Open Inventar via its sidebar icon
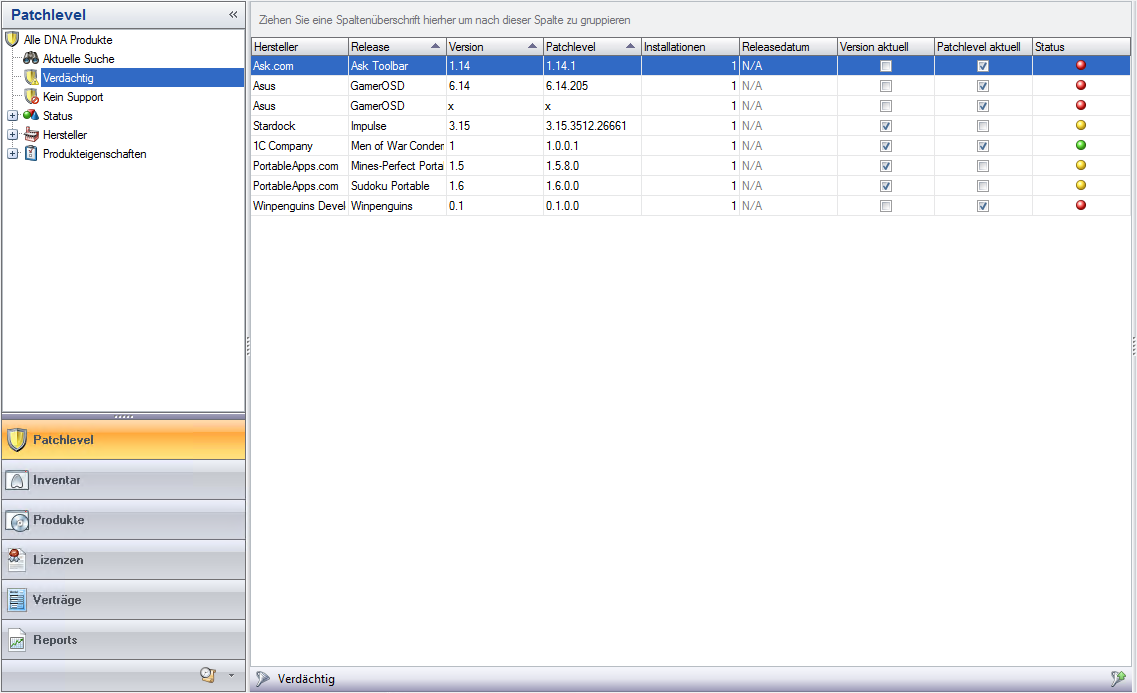This screenshot has width=1137, height=693. coord(16,480)
